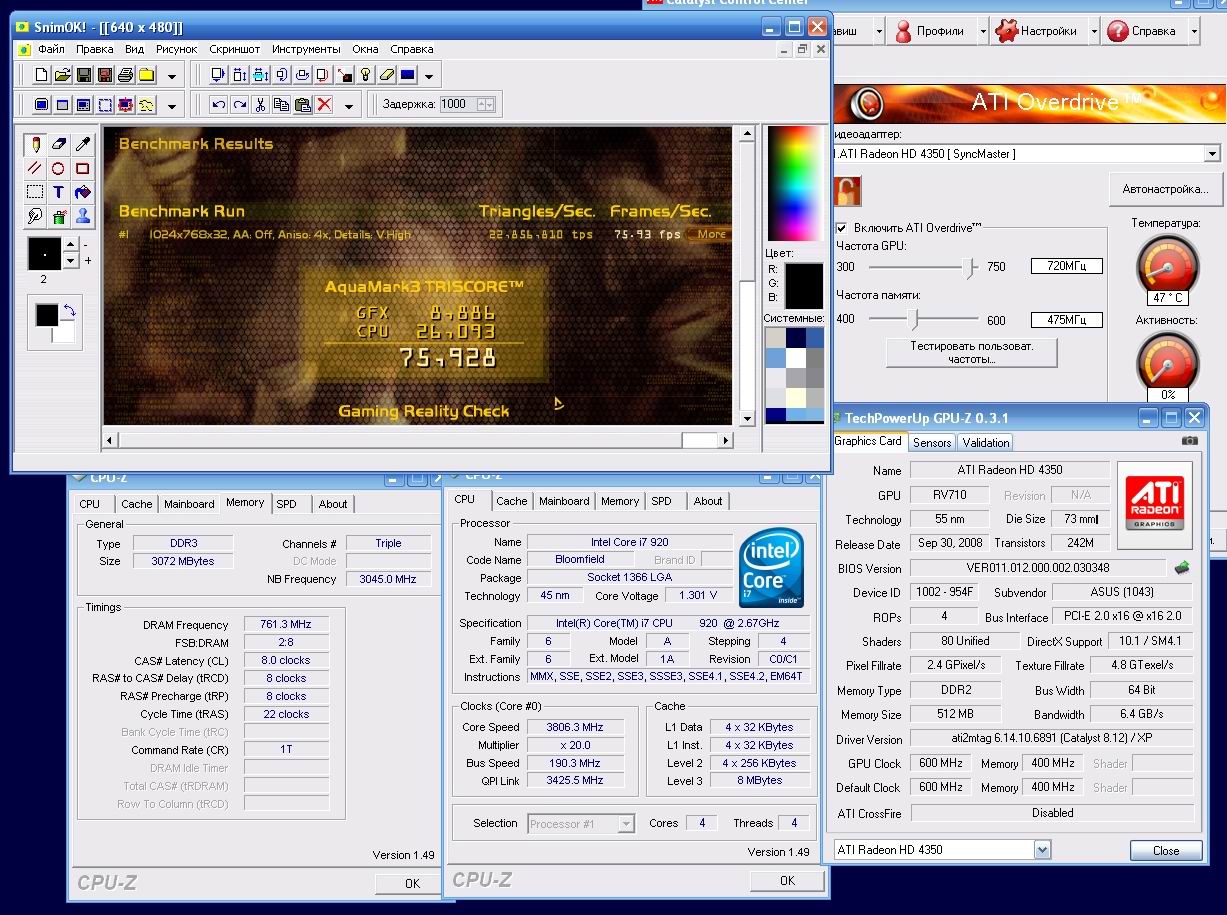Open the Инструменты menu in SnimOK
Screen dimensions: 1227x915
point(306,49)
